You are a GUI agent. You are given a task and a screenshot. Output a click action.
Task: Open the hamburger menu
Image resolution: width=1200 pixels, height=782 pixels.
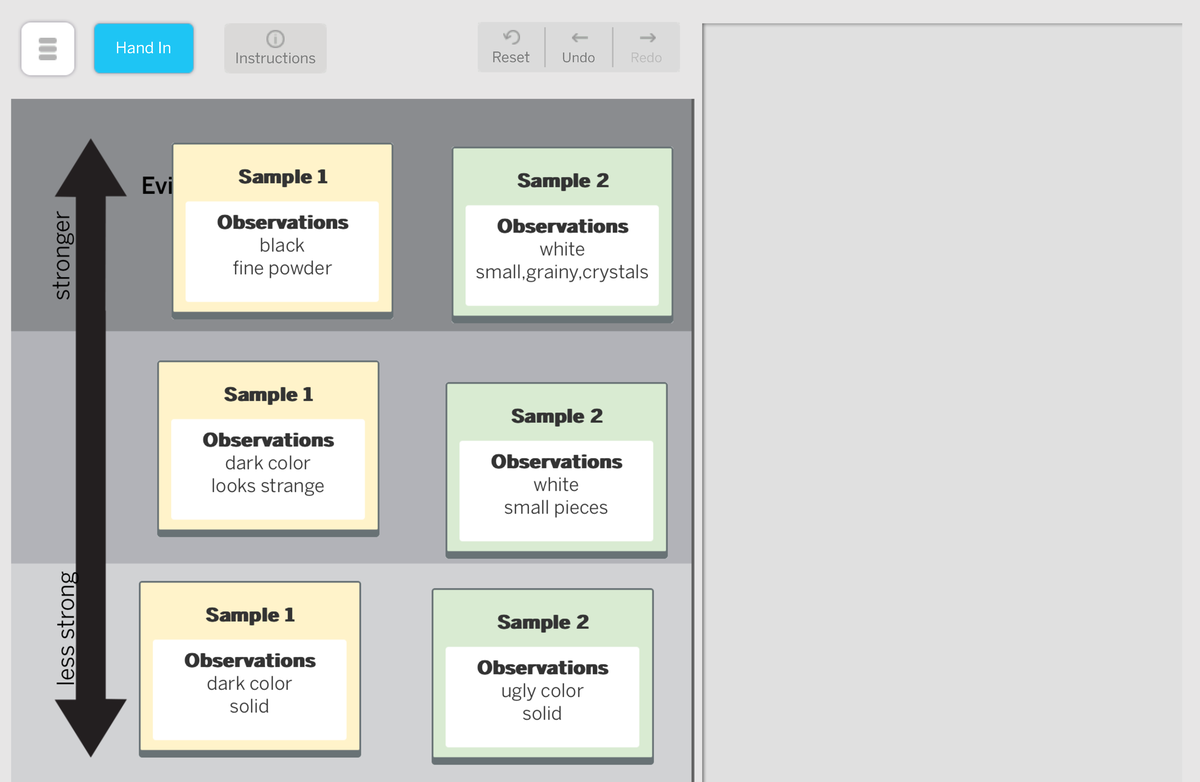pyautogui.click(x=47, y=47)
